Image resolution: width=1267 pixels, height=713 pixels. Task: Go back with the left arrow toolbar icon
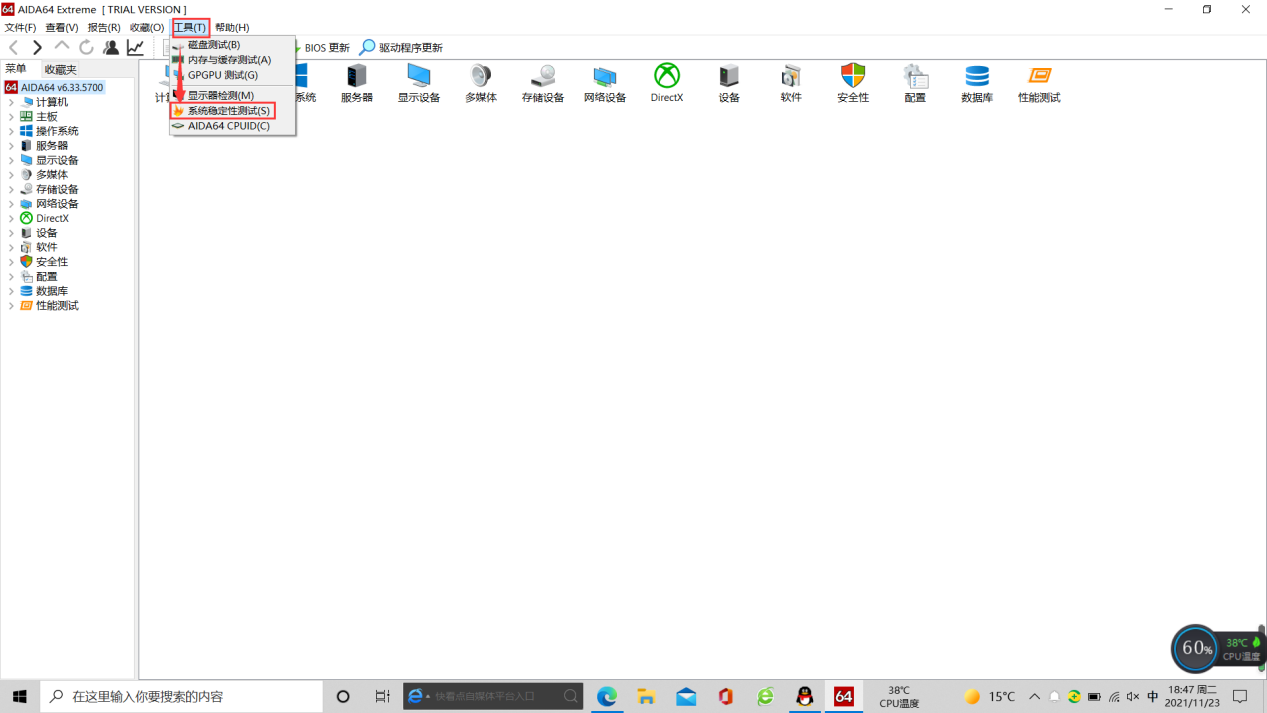[14, 47]
